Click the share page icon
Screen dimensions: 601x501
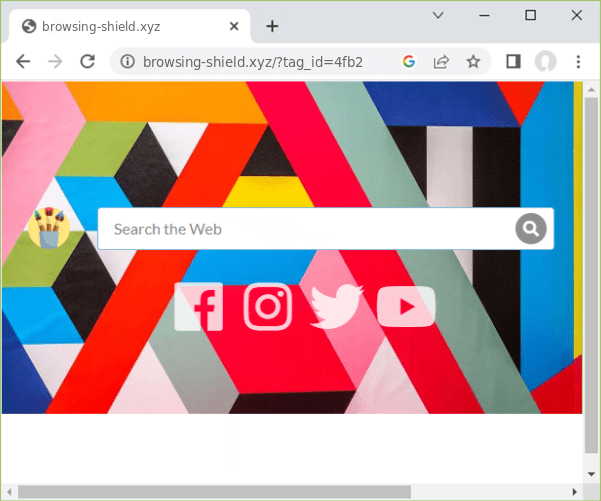(x=441, y=62)
